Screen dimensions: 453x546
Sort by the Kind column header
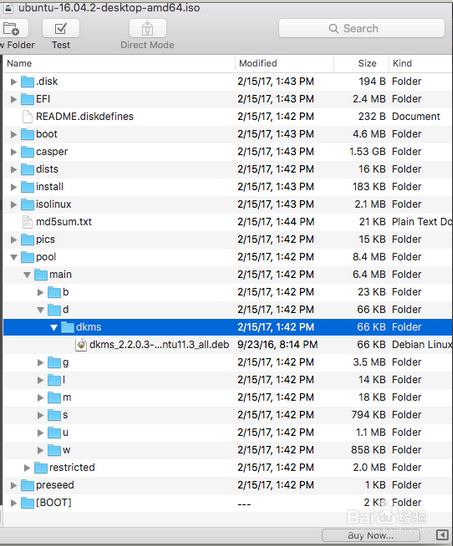(402, 63)
